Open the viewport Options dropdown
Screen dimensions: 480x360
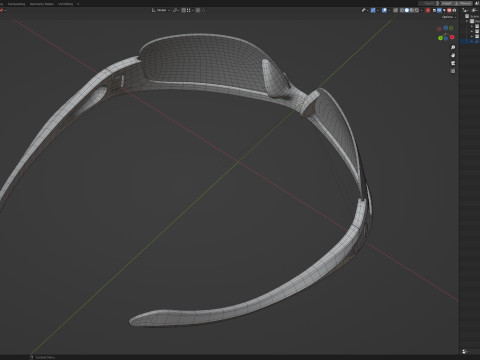tap(449, 17)
